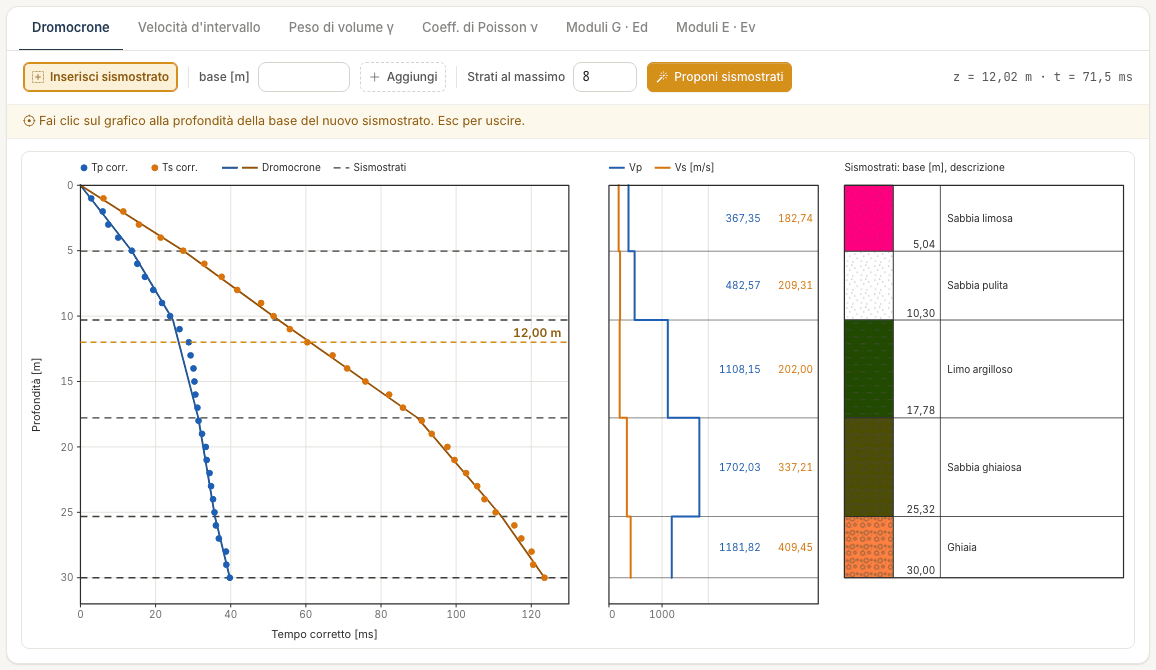This screenshot has width=1156, height=670.
Task: Toggle the Inserisci sismostrato button
Action: pos(100,77)
